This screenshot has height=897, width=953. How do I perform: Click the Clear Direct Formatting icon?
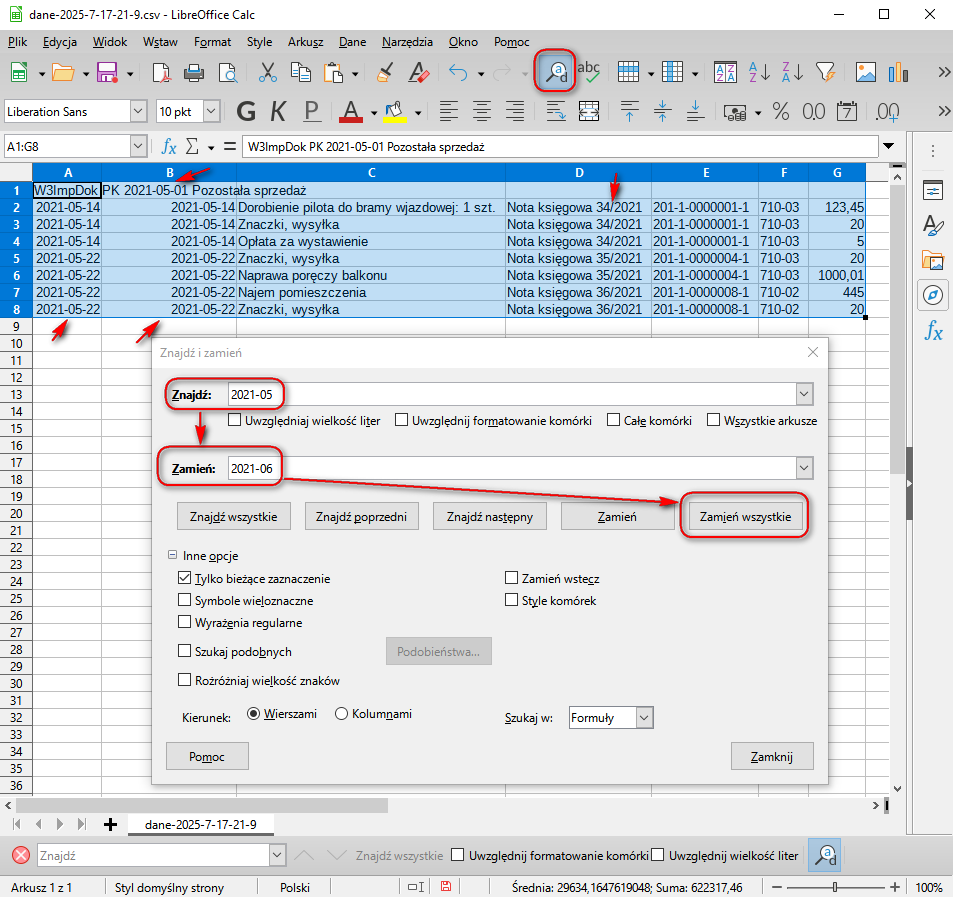(419, 72)
